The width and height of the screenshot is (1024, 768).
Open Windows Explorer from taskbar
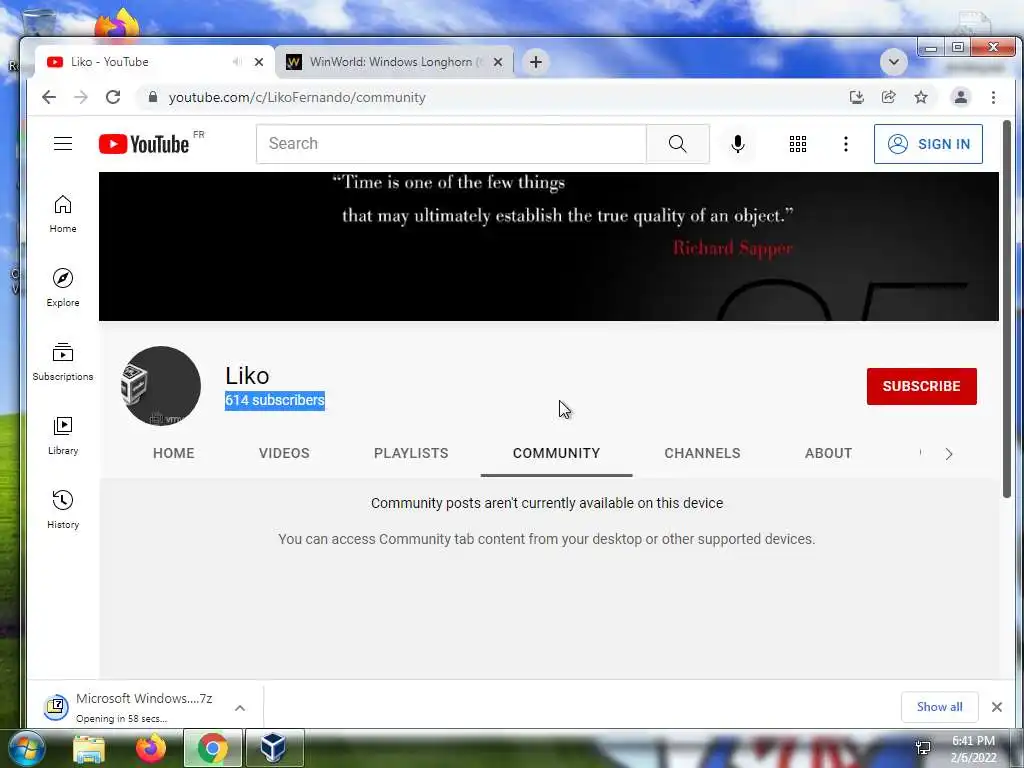[89, 748]
